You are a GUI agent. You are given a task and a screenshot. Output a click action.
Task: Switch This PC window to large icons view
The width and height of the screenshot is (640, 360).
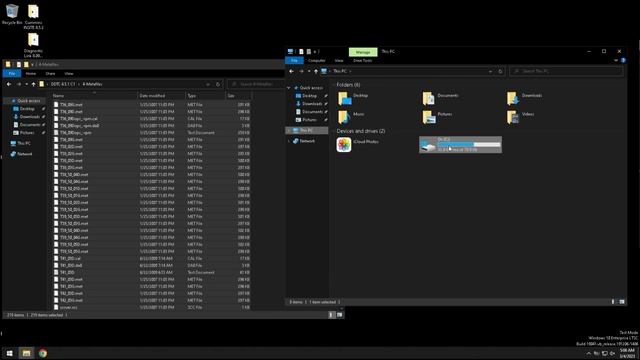(622, 302)
